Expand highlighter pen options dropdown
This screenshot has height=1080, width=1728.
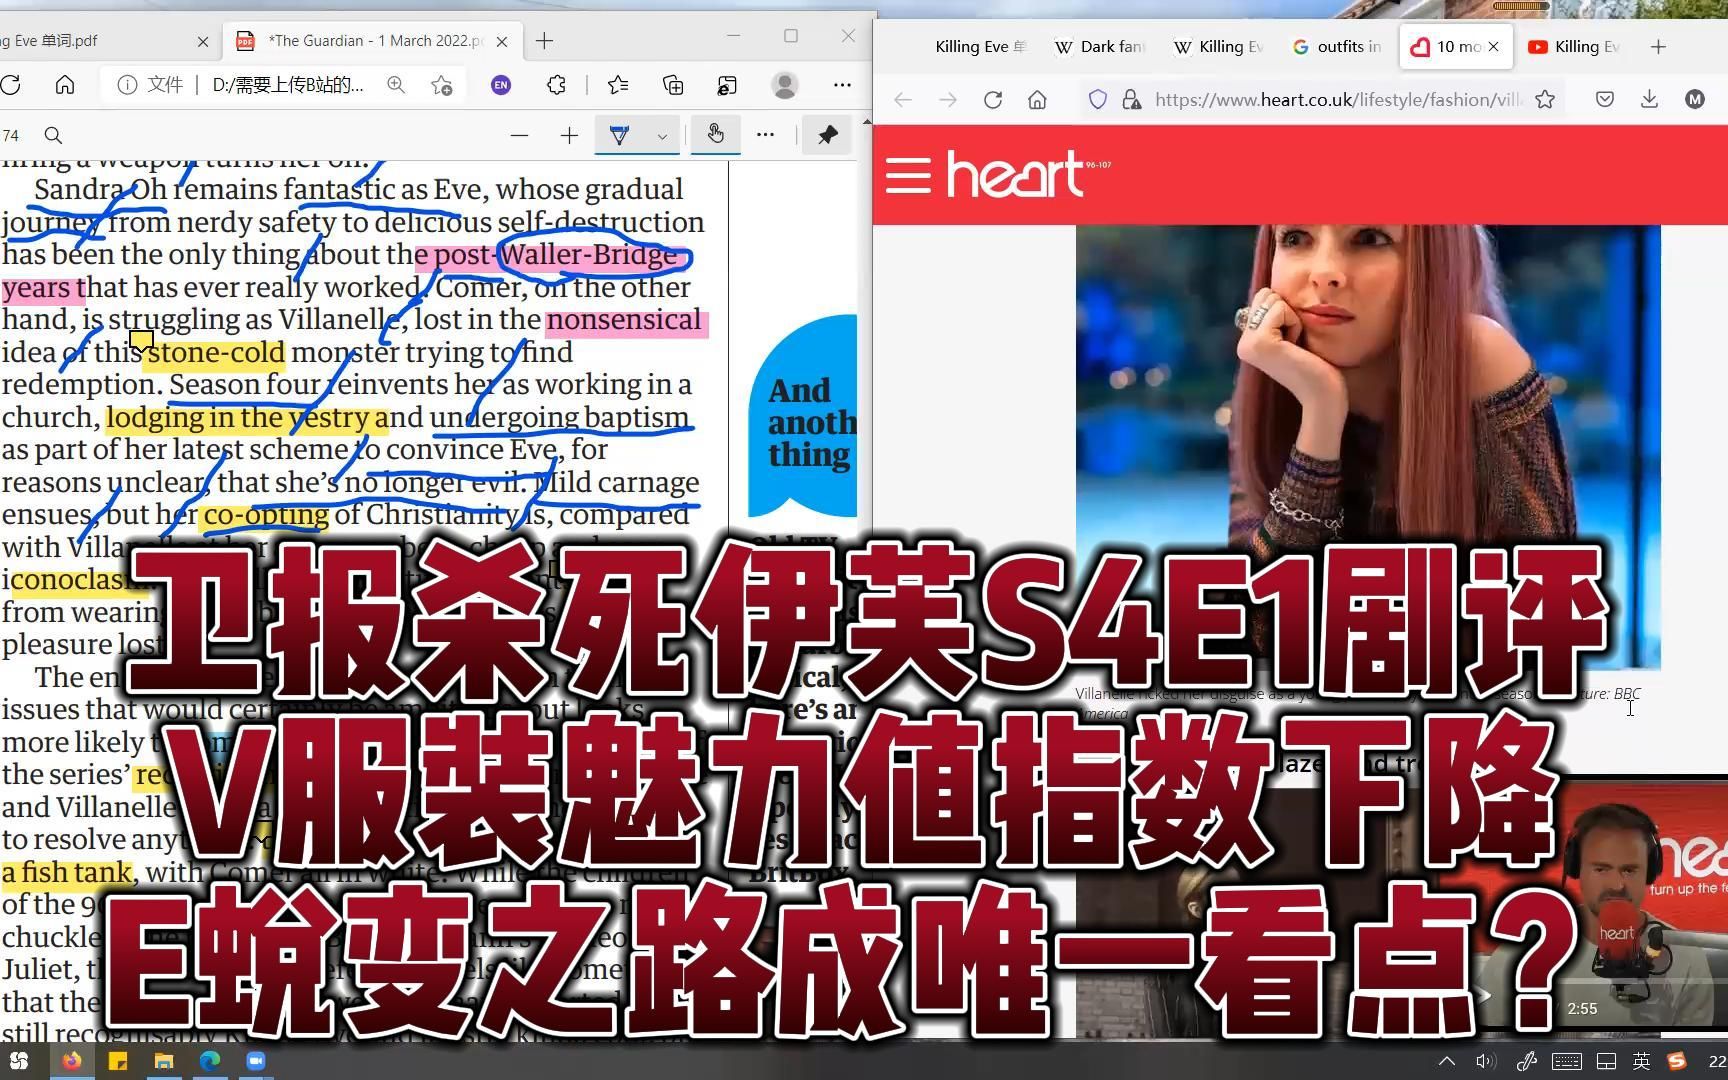661,136
